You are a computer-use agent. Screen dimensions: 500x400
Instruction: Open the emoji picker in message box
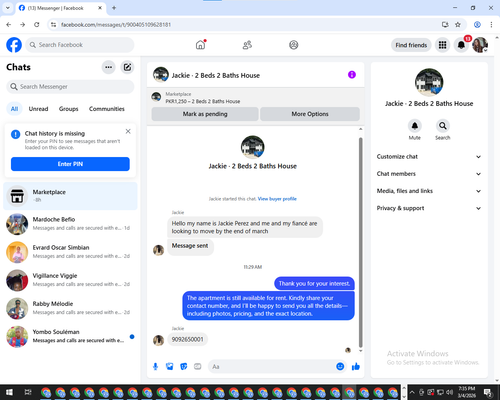(340, 367)
